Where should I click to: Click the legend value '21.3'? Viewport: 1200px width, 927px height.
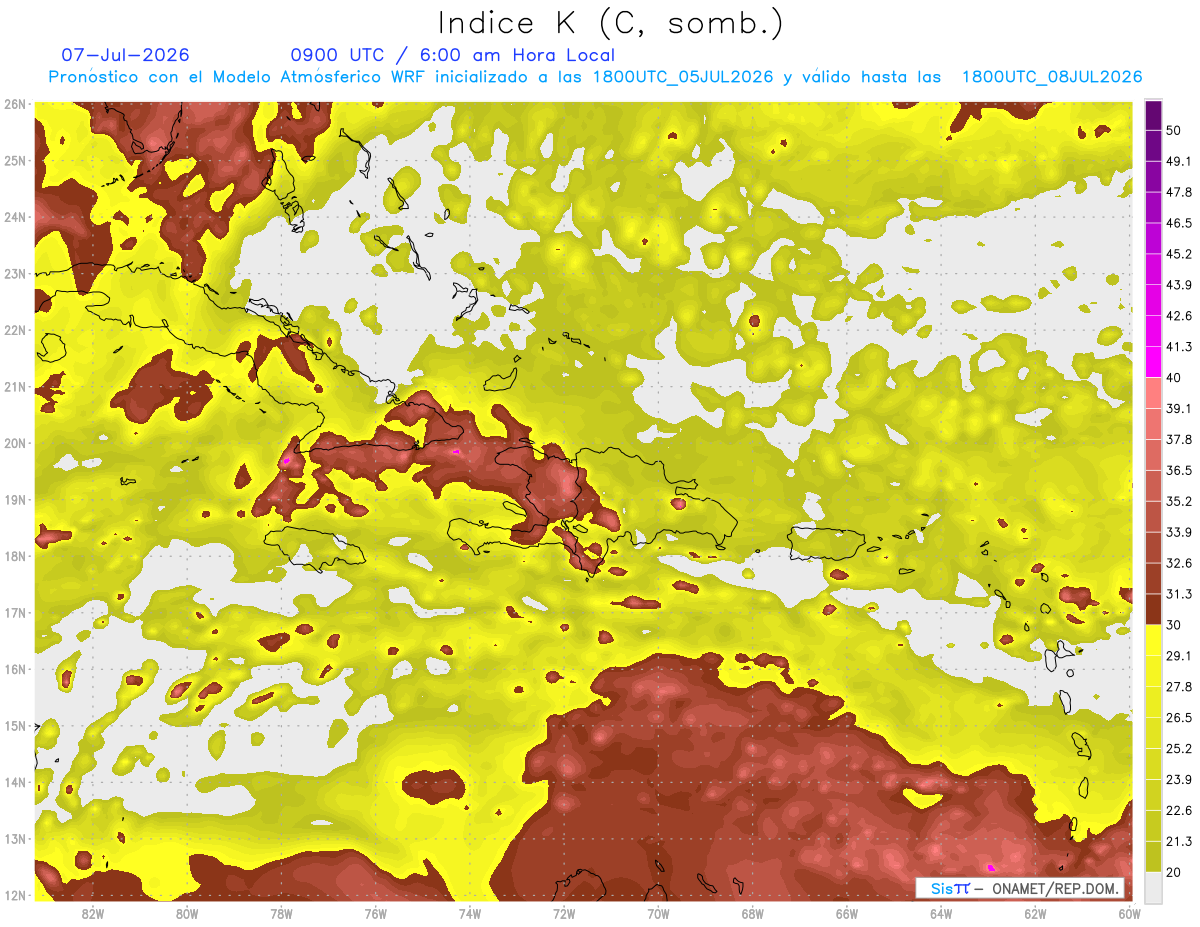click(1179, 842)
